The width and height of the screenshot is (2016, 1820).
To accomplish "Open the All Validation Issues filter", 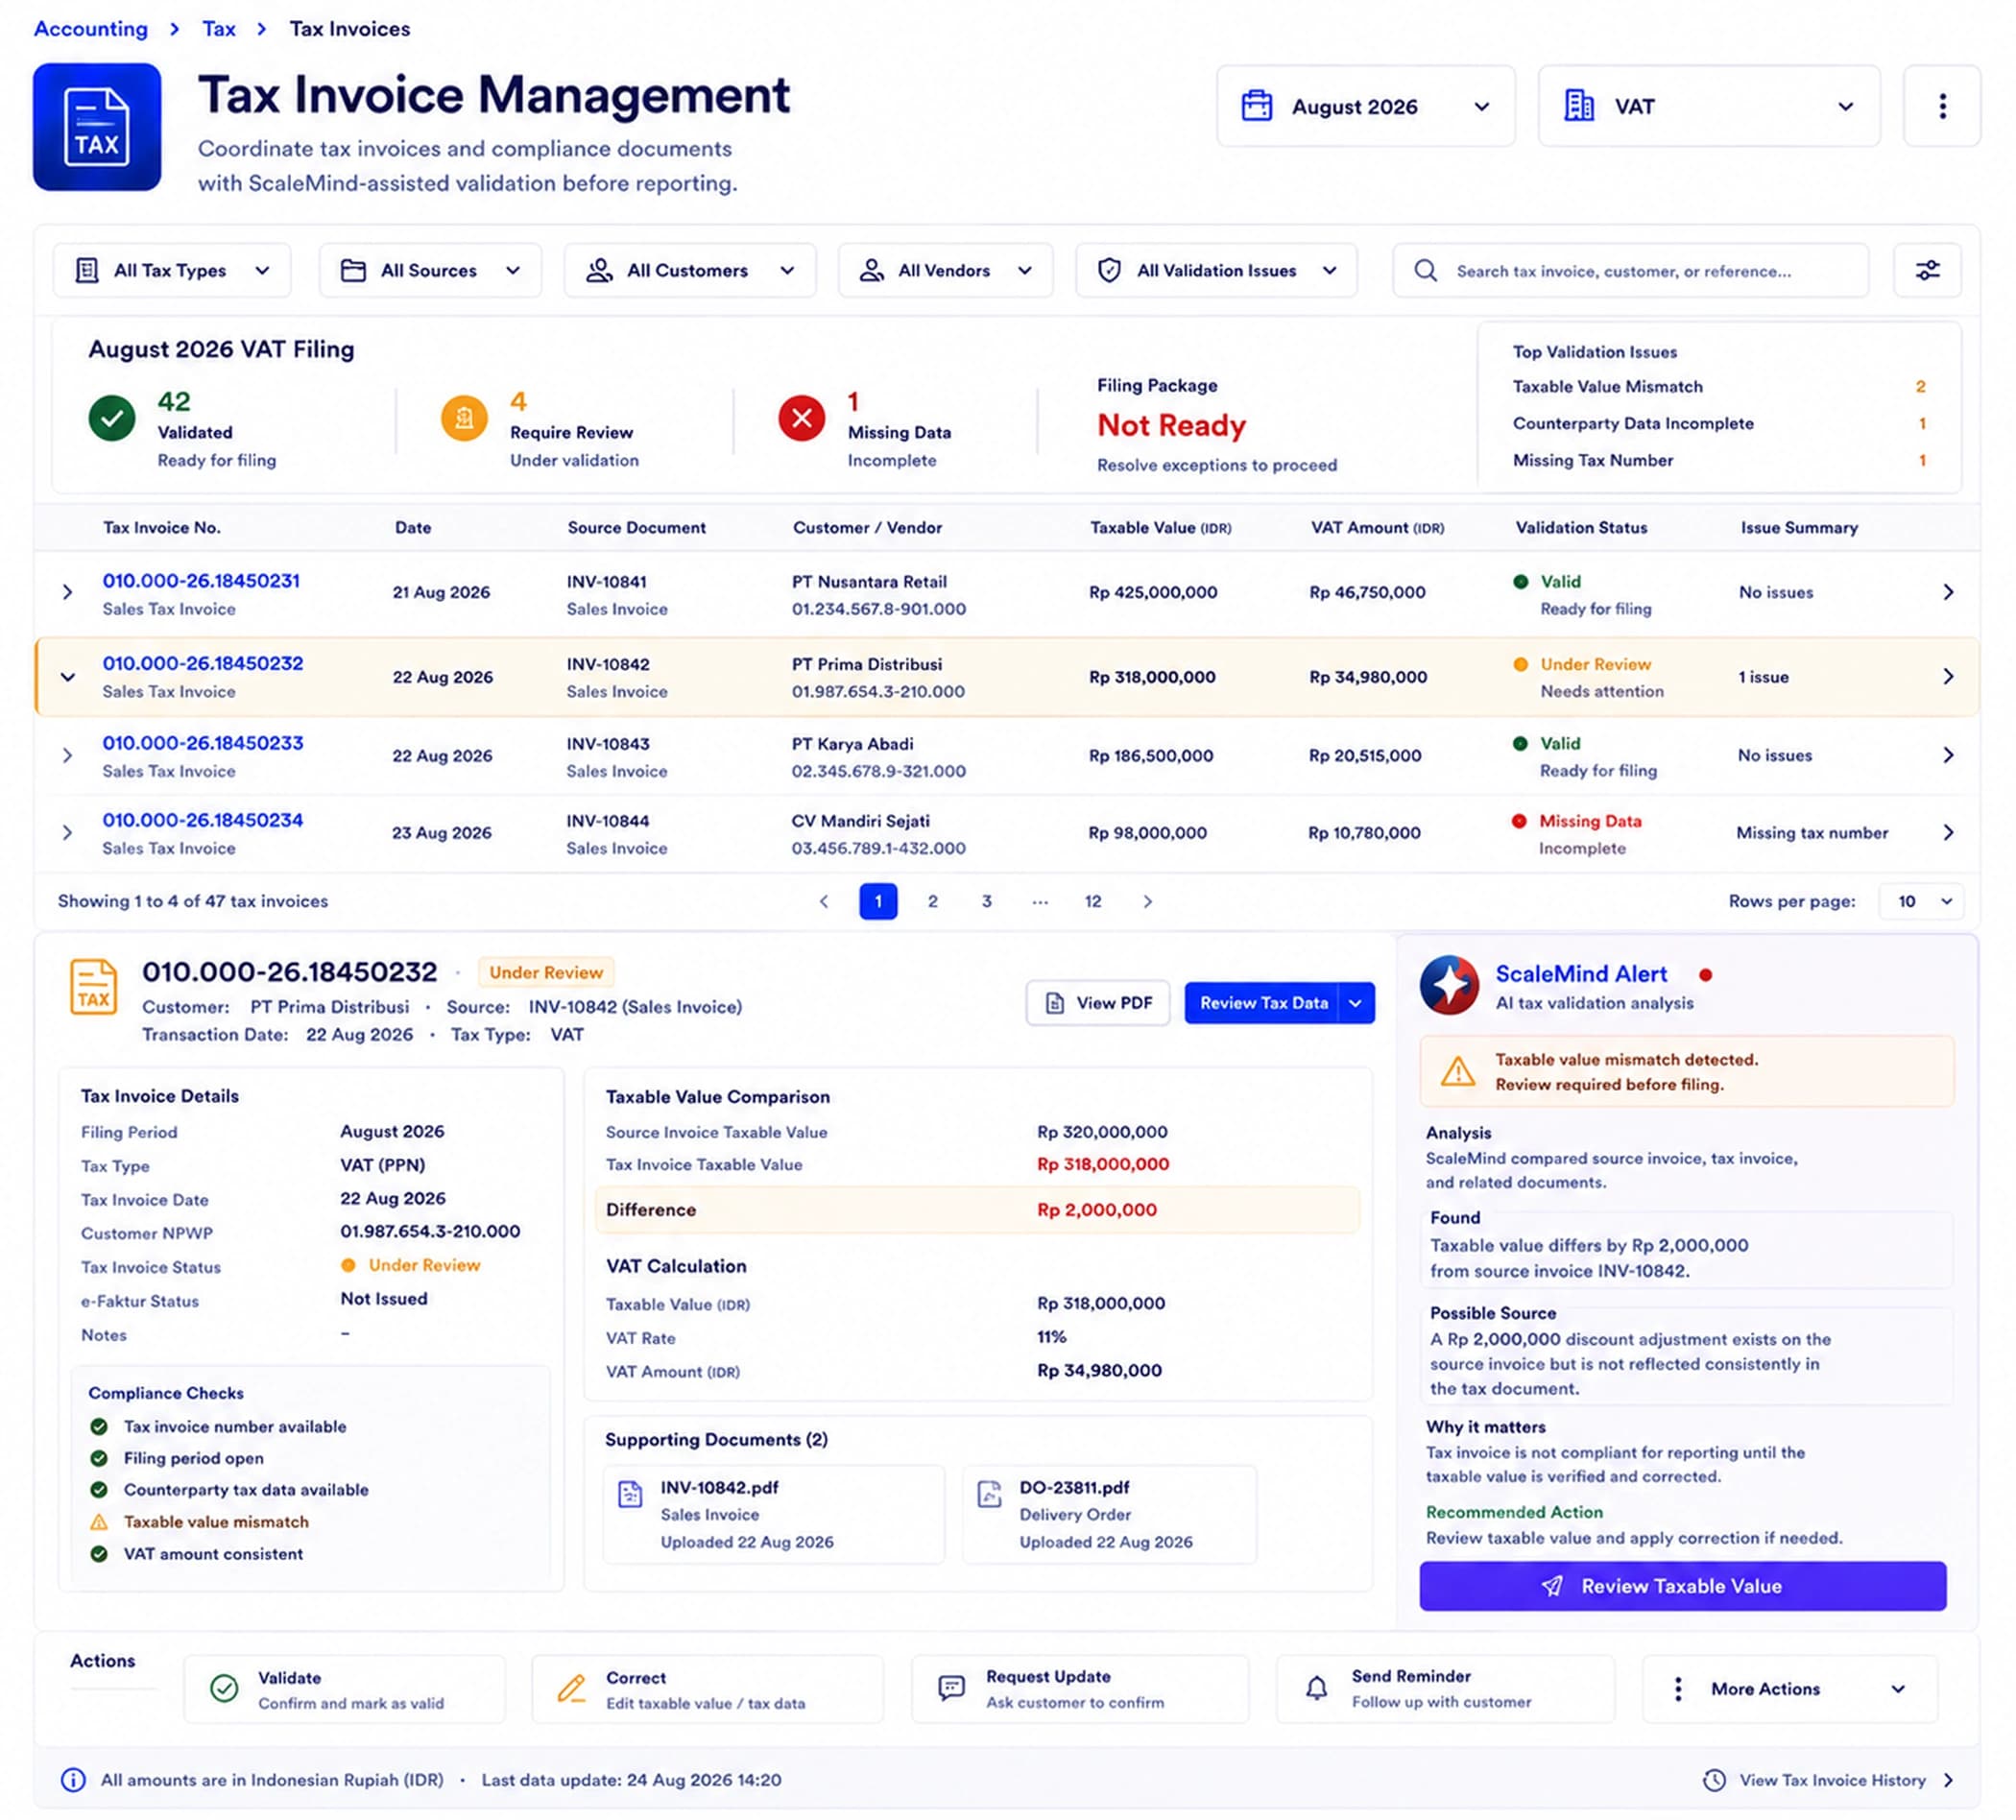I will coord(1216,270).
